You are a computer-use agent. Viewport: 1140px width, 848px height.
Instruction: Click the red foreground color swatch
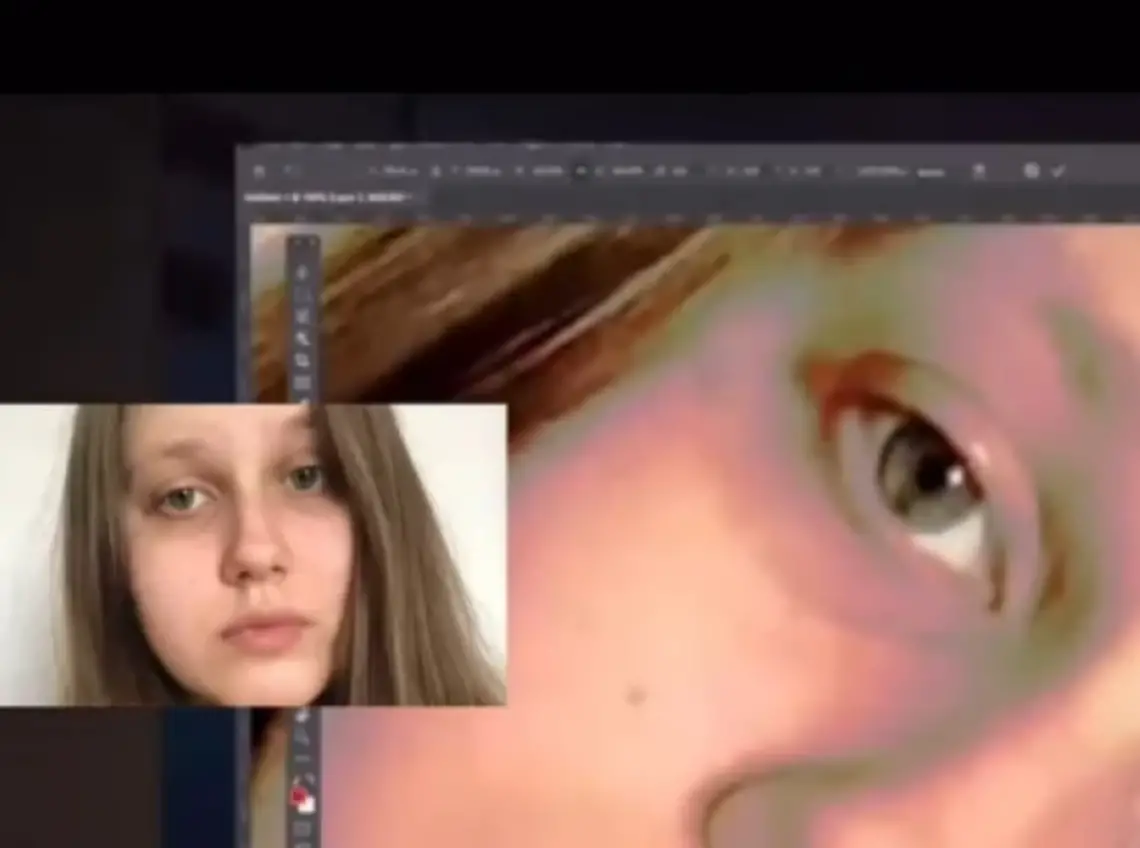click(x=299, y=796)
